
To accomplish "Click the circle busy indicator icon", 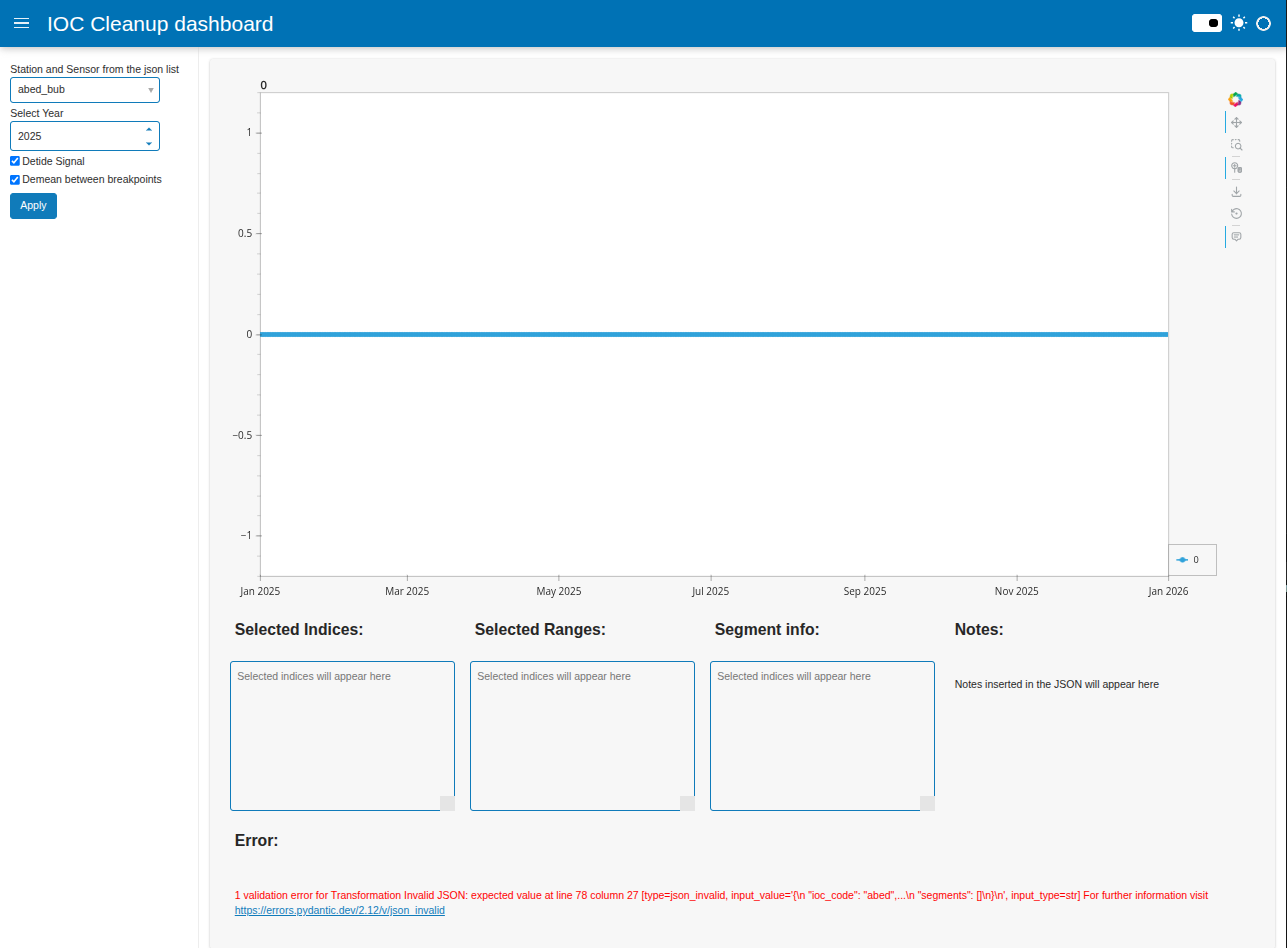I will click(1263, 23).
